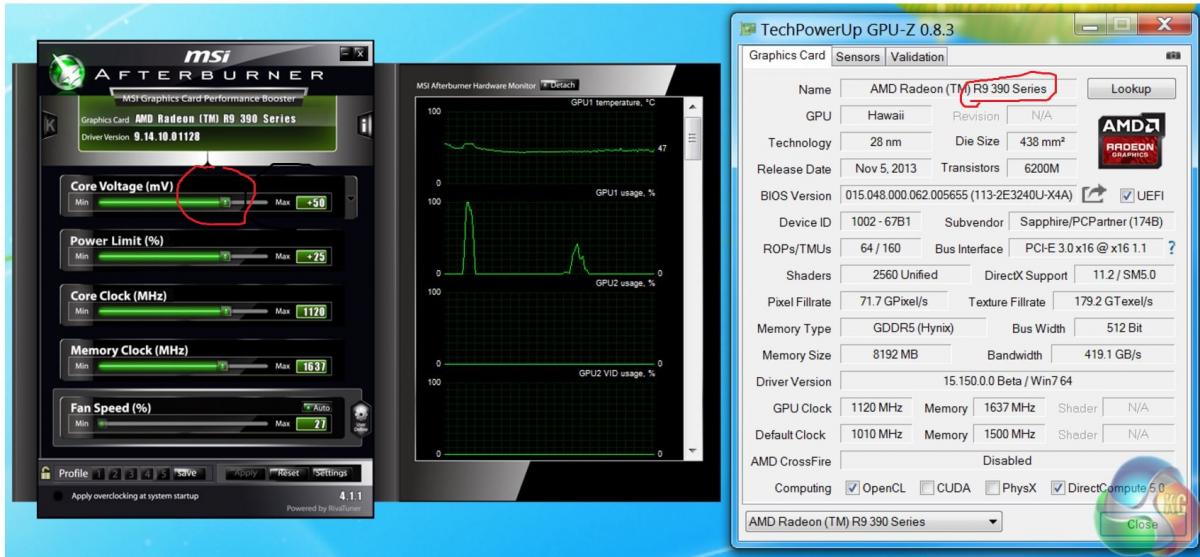Select profile slot 1 in Afterburner
Viewport: 1200px width, 557px height.
(98, 473)
